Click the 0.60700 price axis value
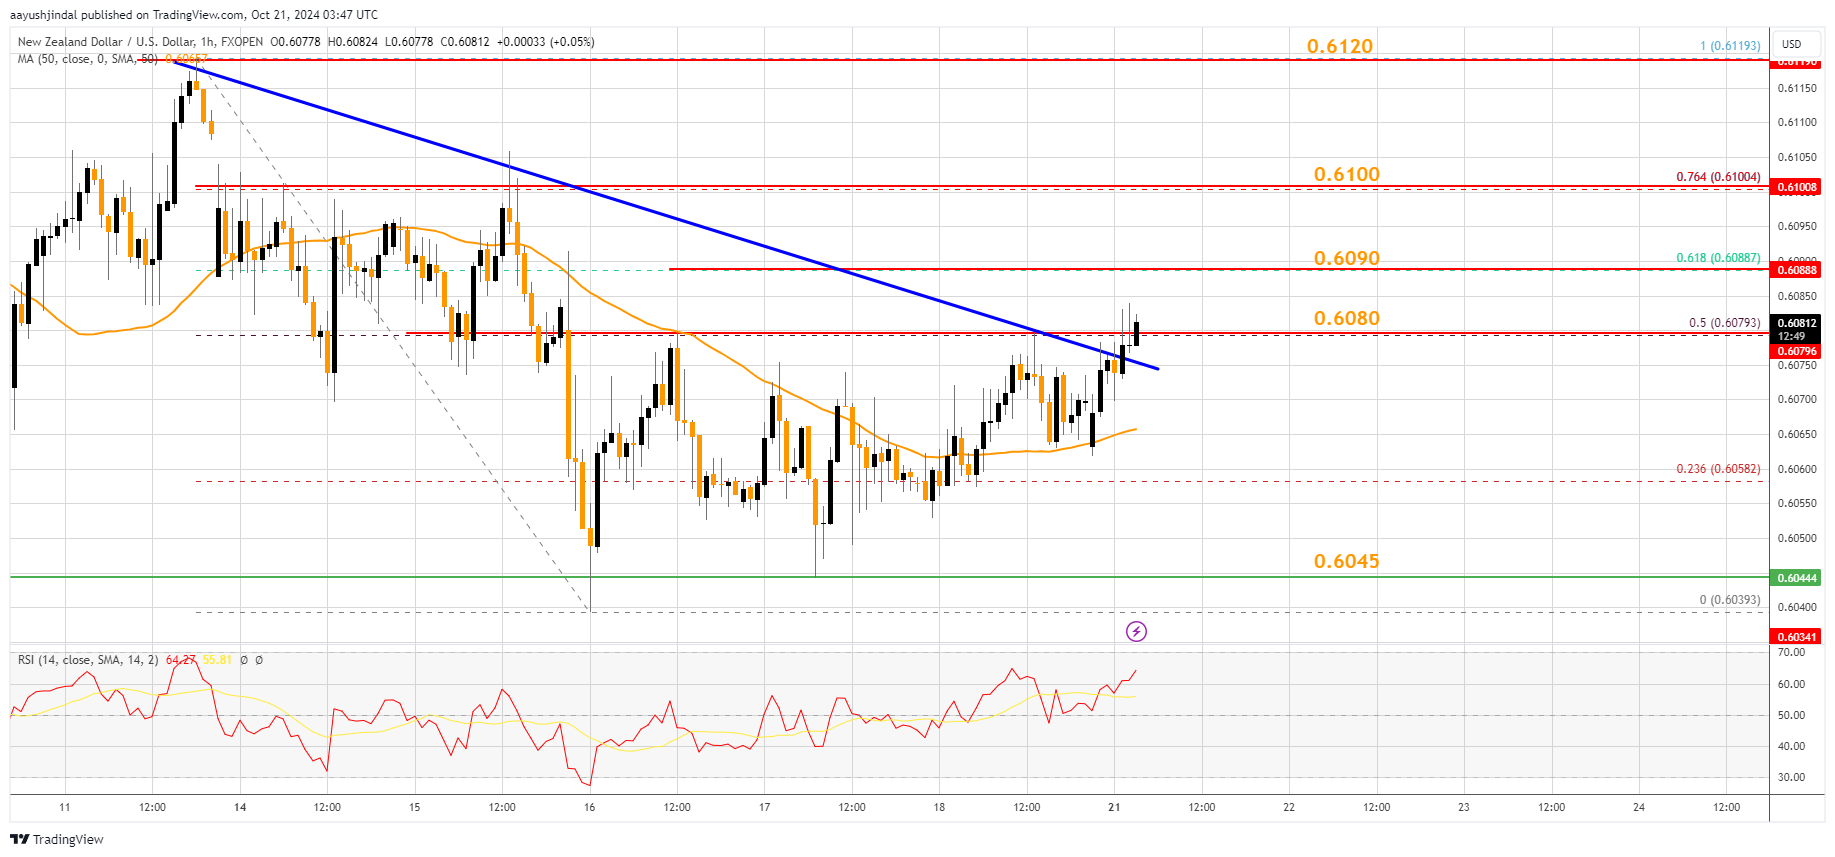The height and width of the screenshot is (857, 1835). click(x=1797, y=400)
